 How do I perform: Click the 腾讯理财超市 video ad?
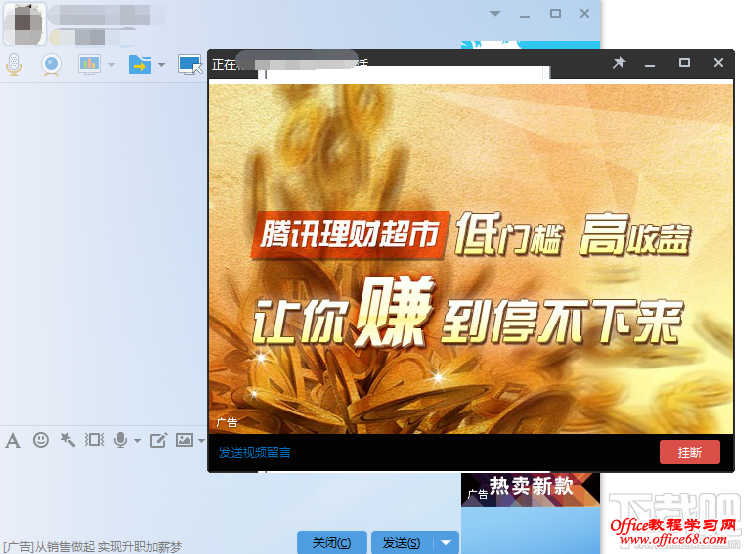471,259
